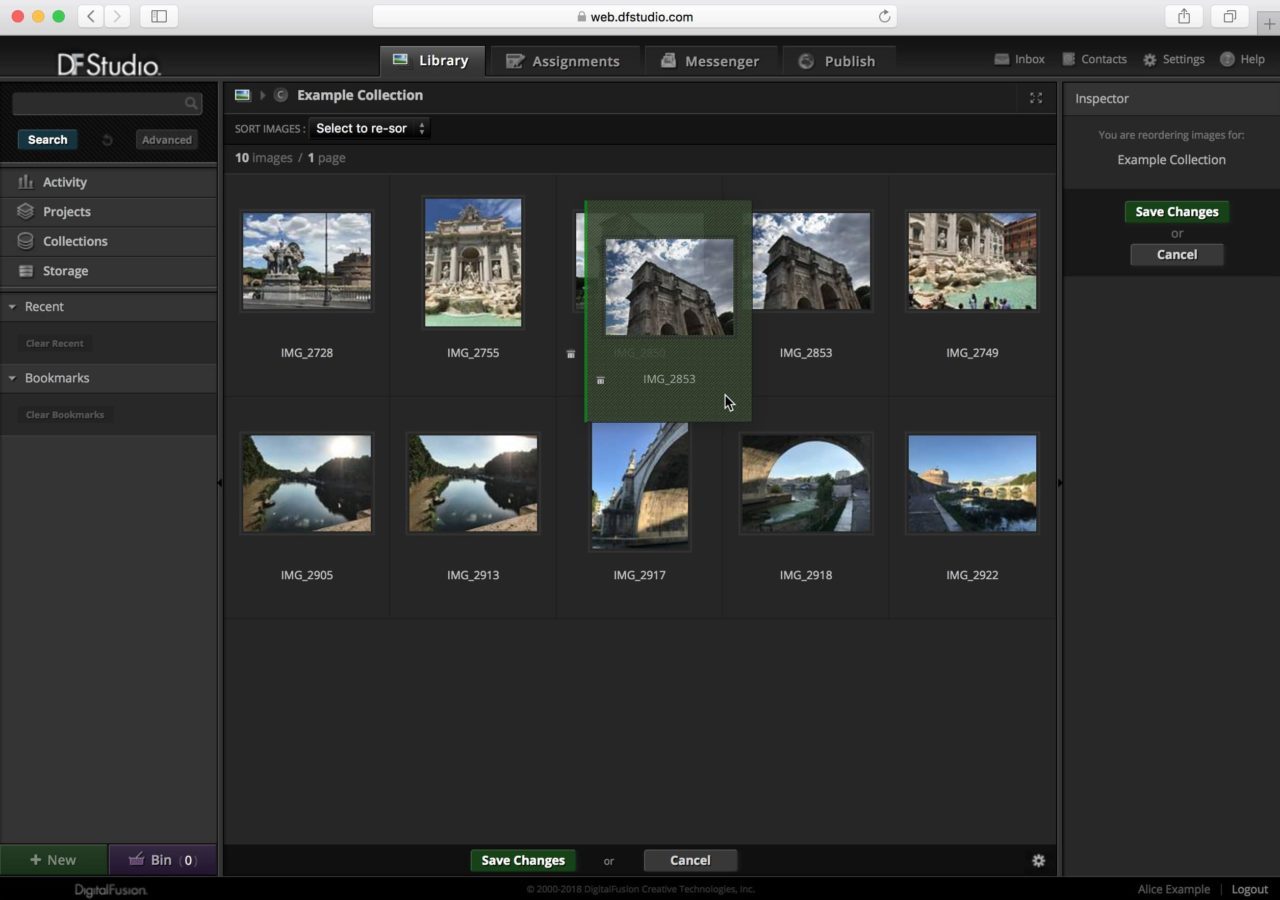Expand the collection view to fullscreen
The image size is (1280, 900).
click(x=1035, y=98)
